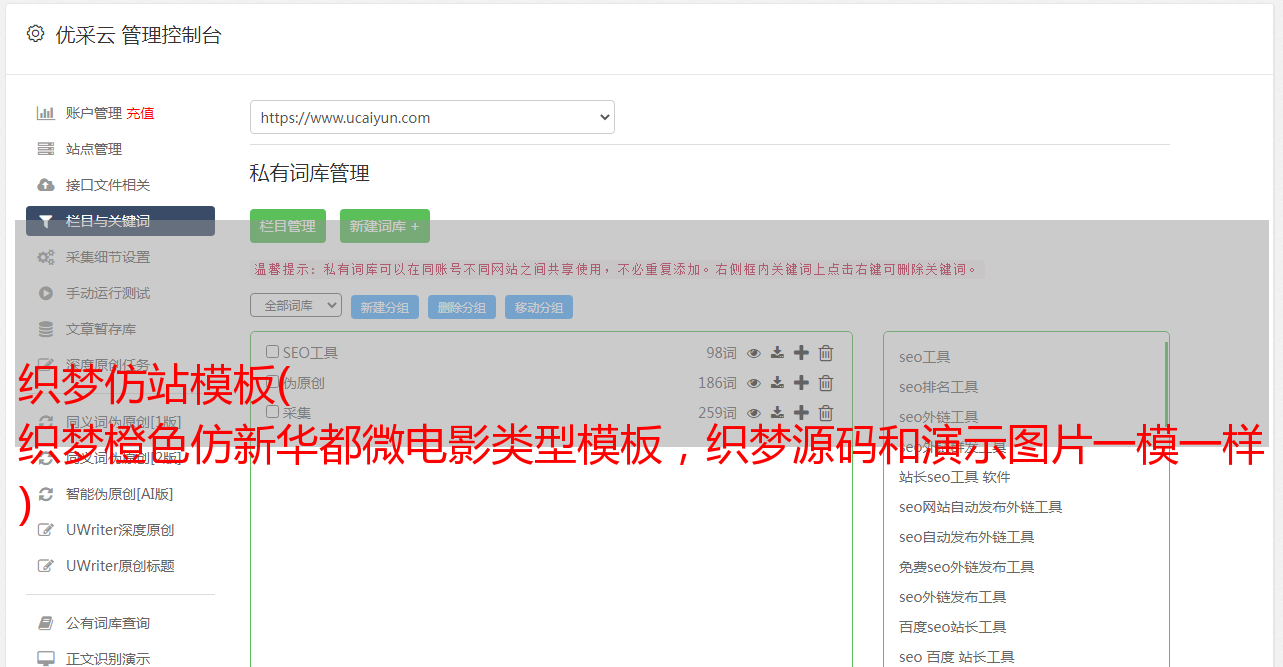Screen dimensions: 1283x667
Task: Open 手动运行测试 from the sidebar
Action: tap(108, 293)
